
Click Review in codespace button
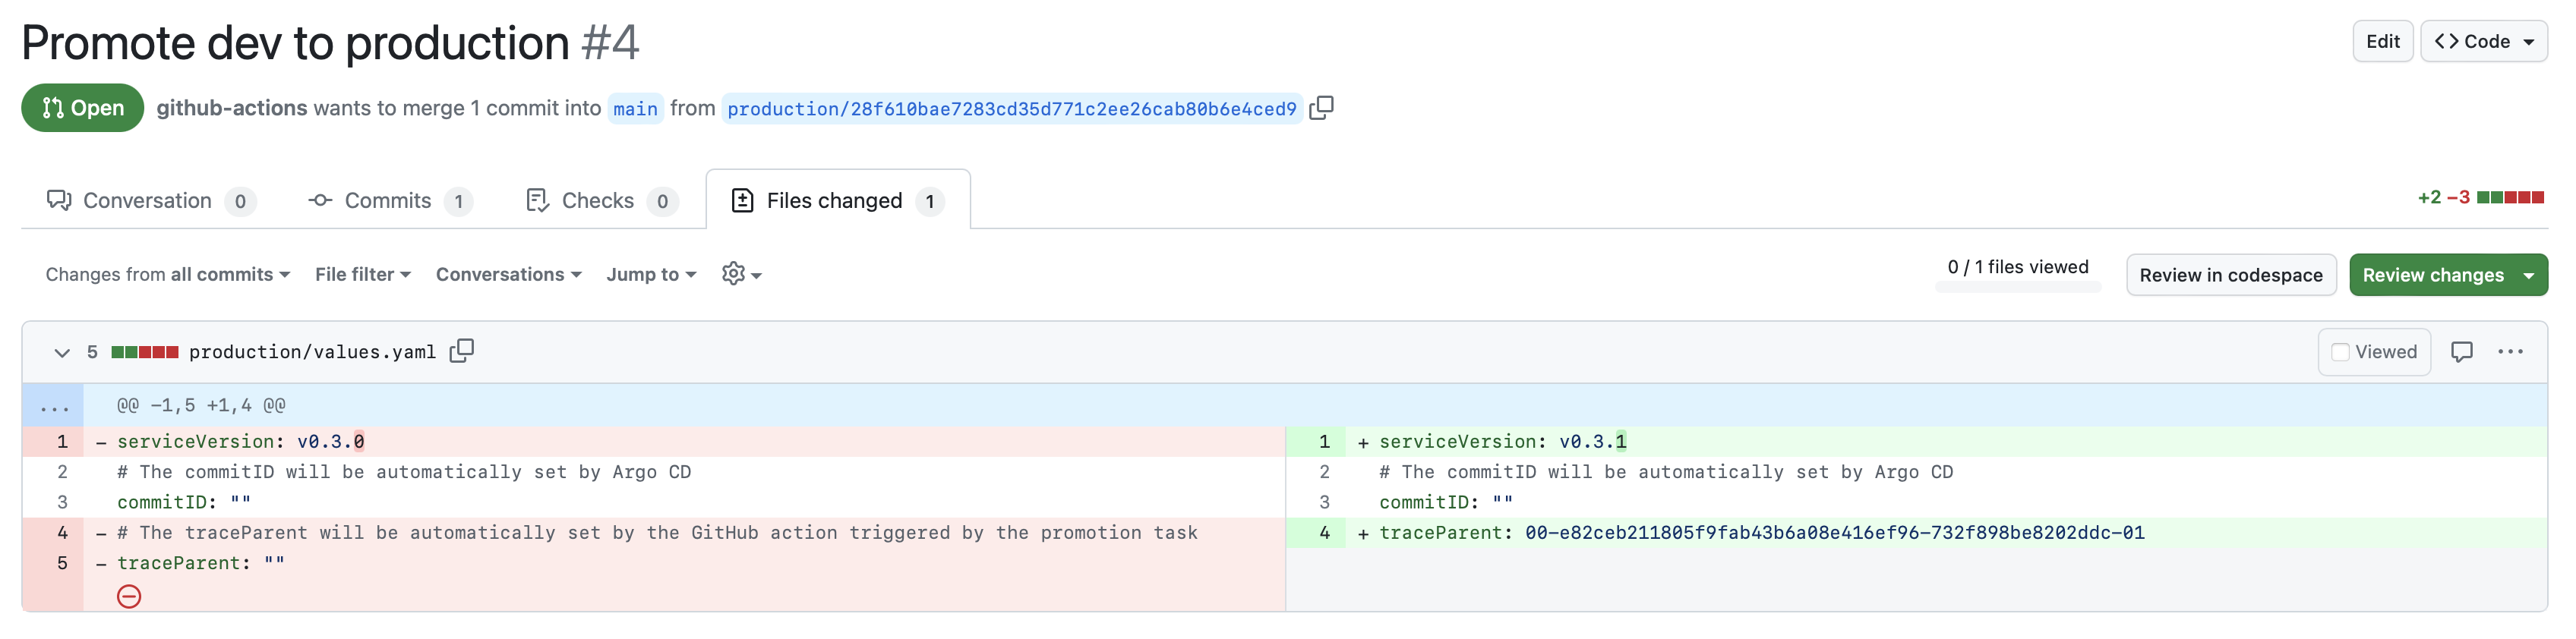point(2230,275)
